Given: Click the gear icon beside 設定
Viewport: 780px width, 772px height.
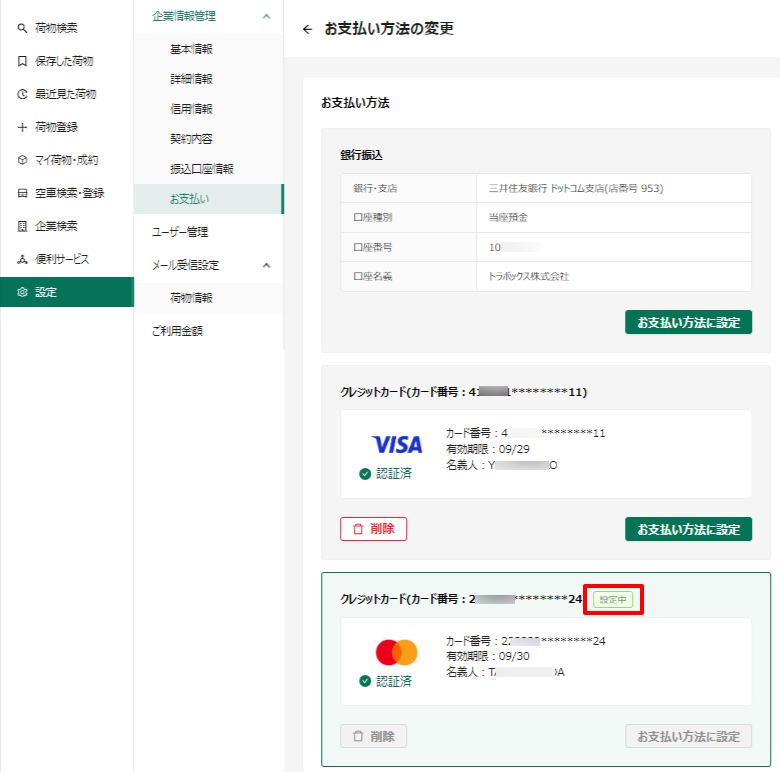Looking at the screenshot, I should (x=22, y=292).
